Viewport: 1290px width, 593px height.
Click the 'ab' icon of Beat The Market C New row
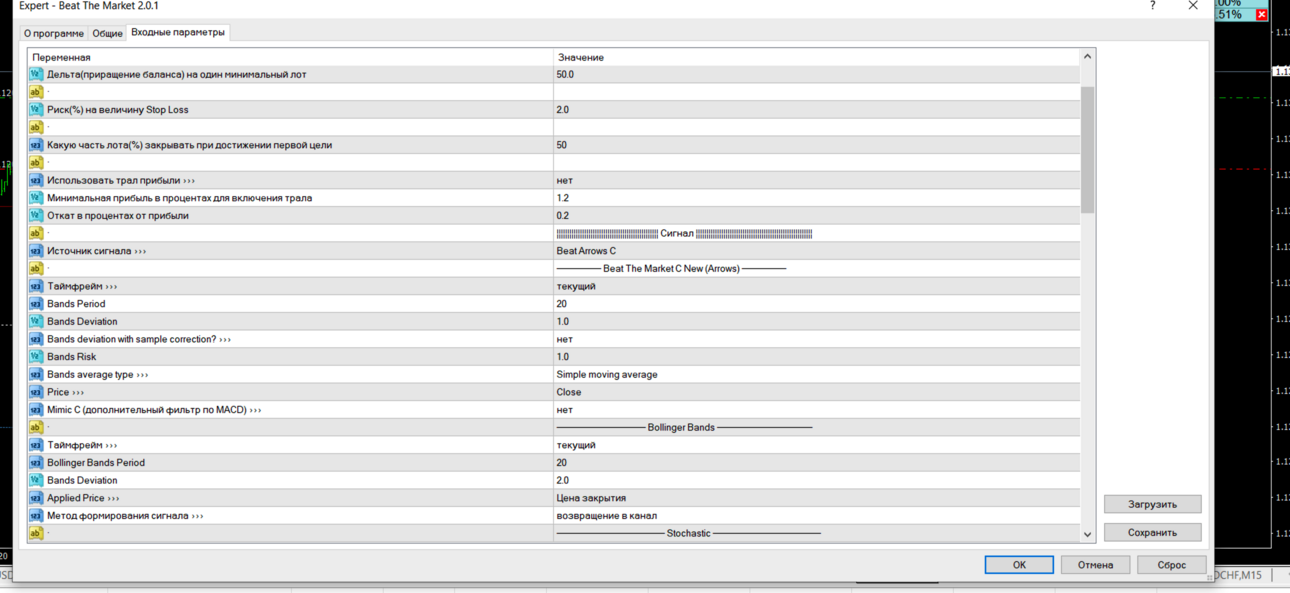(36, 269)
